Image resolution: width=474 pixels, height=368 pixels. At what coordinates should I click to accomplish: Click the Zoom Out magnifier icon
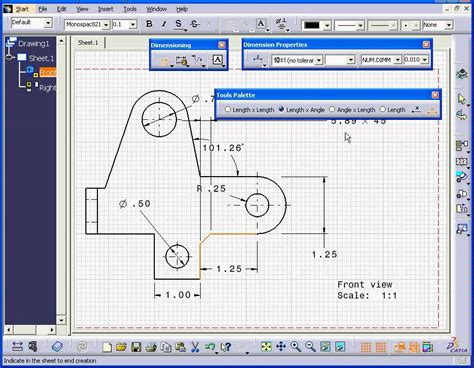click(x=310, y=347)
